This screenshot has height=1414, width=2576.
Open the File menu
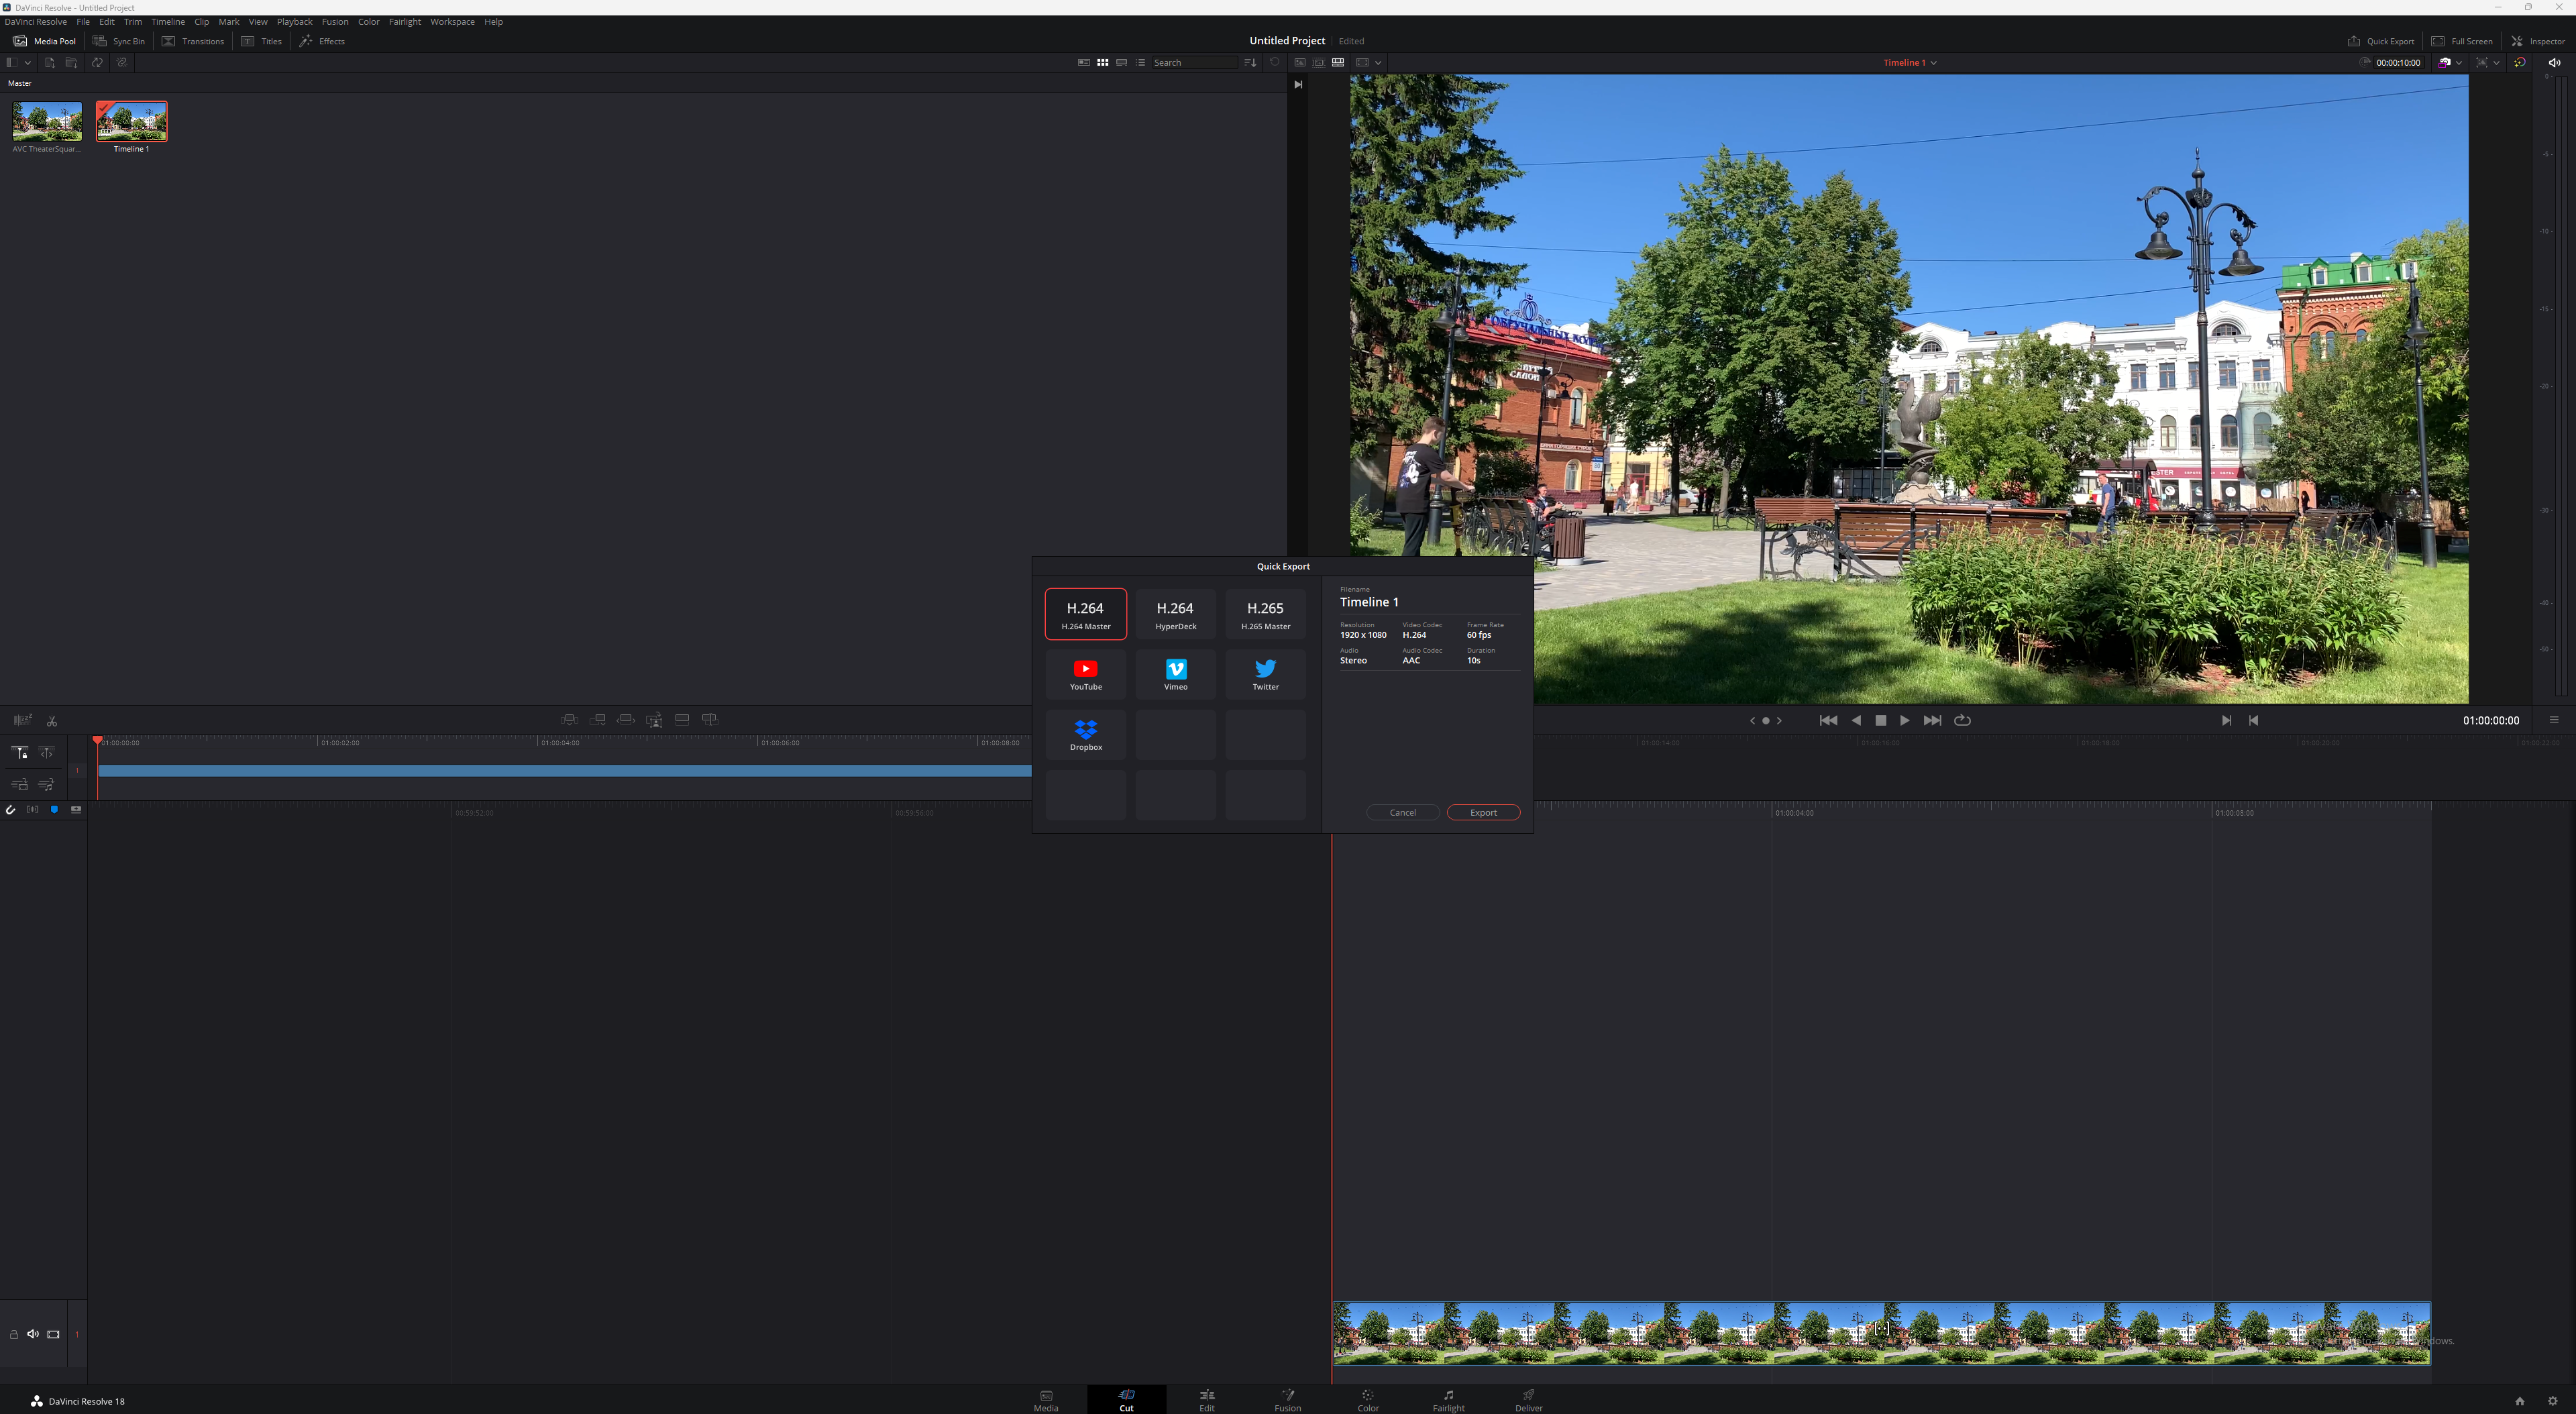tap(83, 22)
